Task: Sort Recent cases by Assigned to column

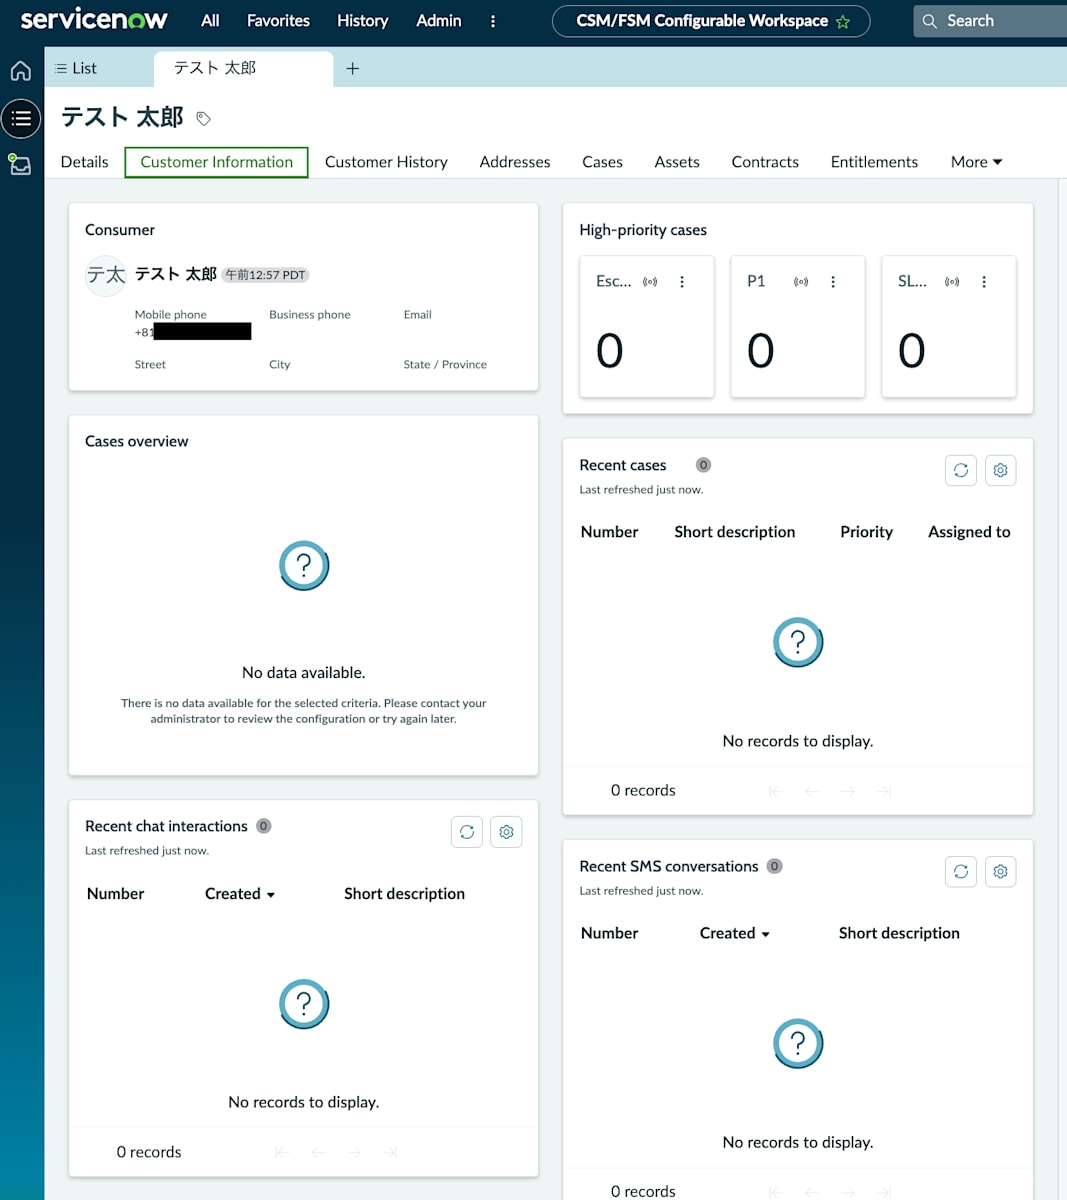Action: coord(969,532)
